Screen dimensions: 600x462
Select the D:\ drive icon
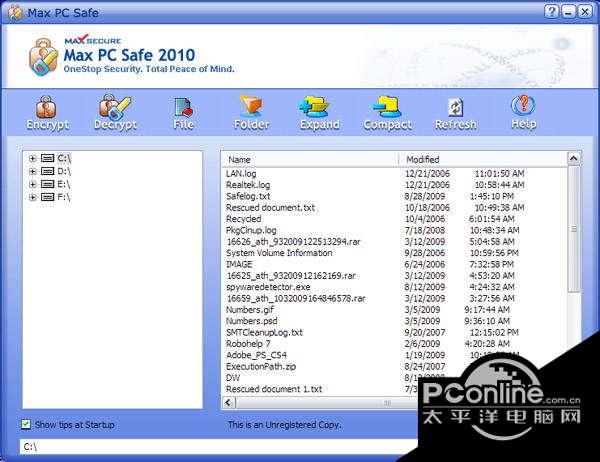coord(47,171)
